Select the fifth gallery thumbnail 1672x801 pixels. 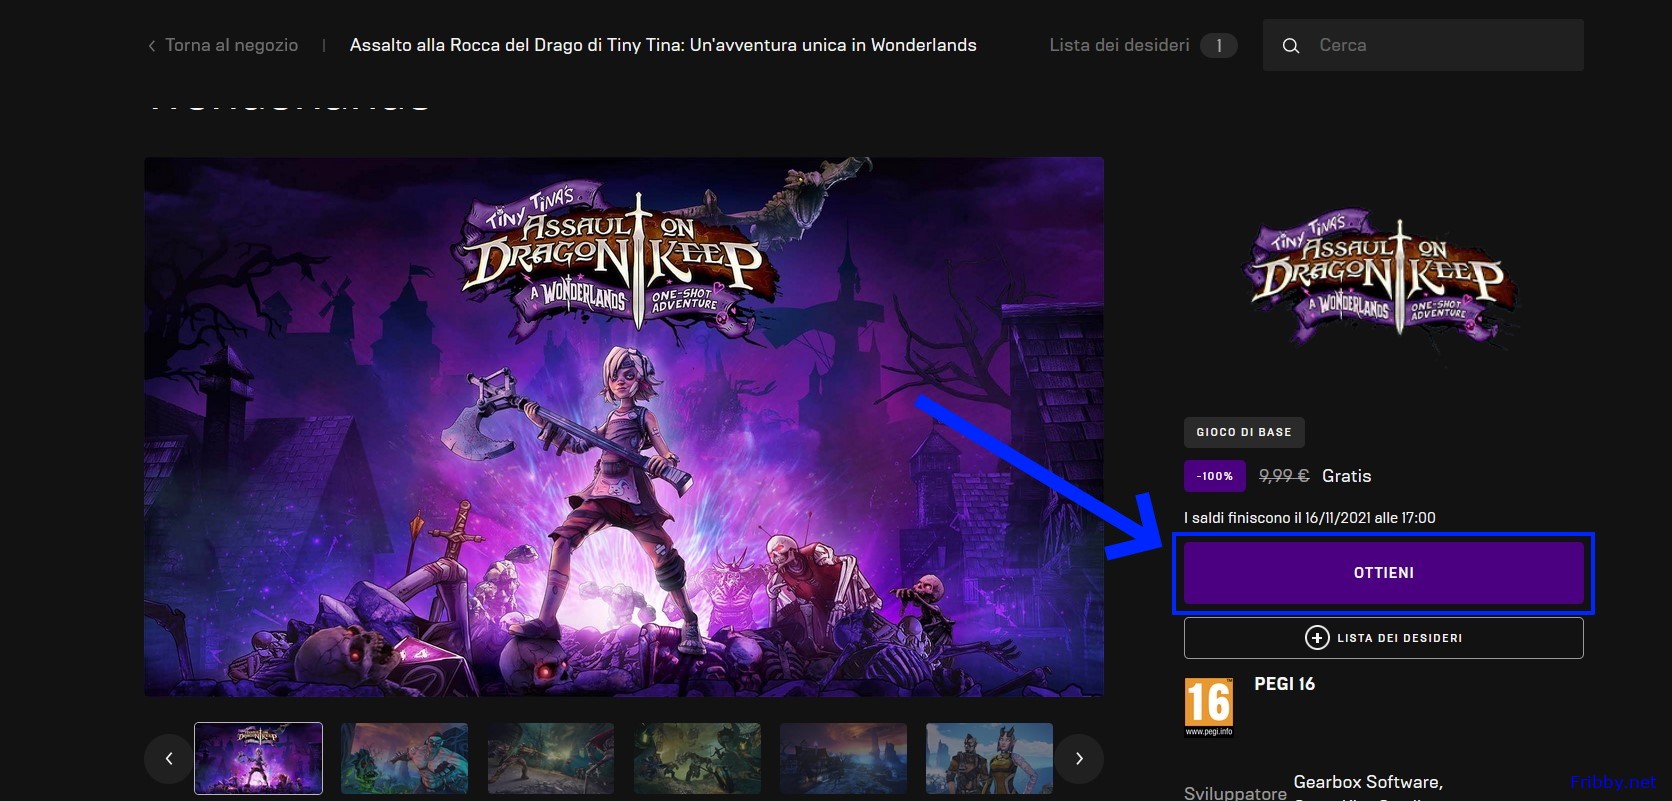pos(843,758)
